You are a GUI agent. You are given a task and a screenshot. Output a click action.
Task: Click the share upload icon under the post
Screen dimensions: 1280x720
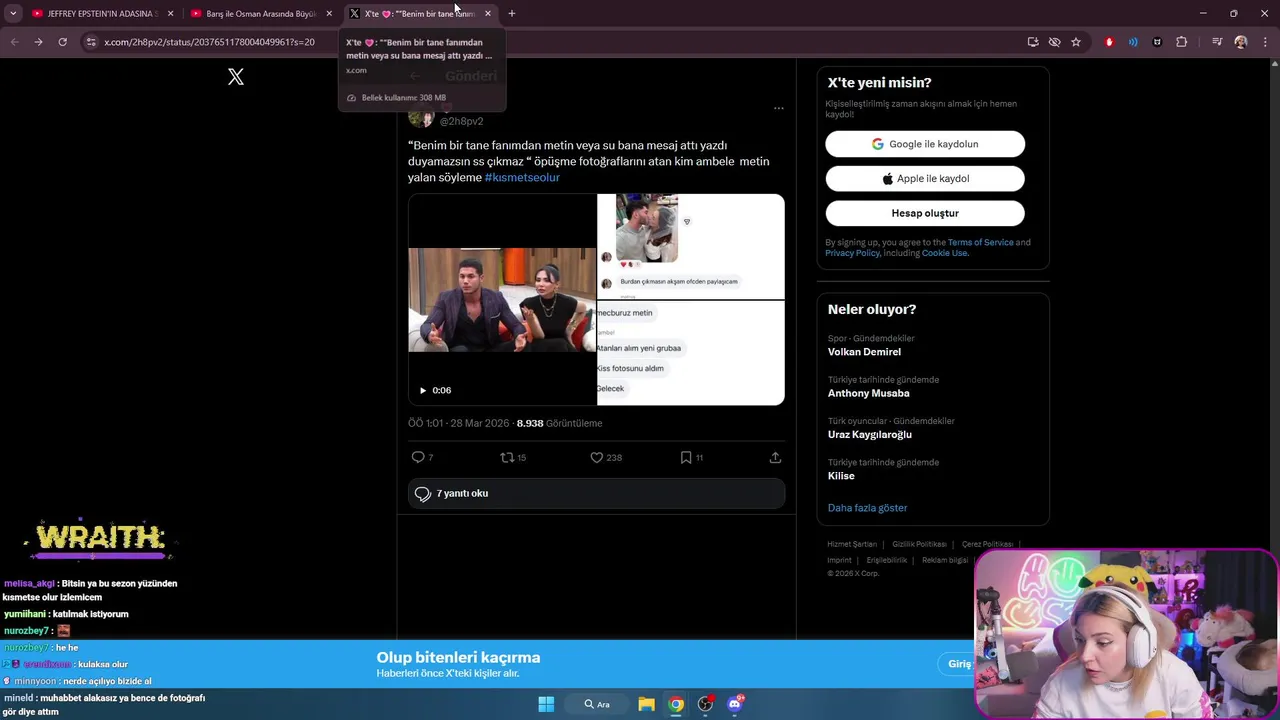pyautogui.click(x=775, y=457)
